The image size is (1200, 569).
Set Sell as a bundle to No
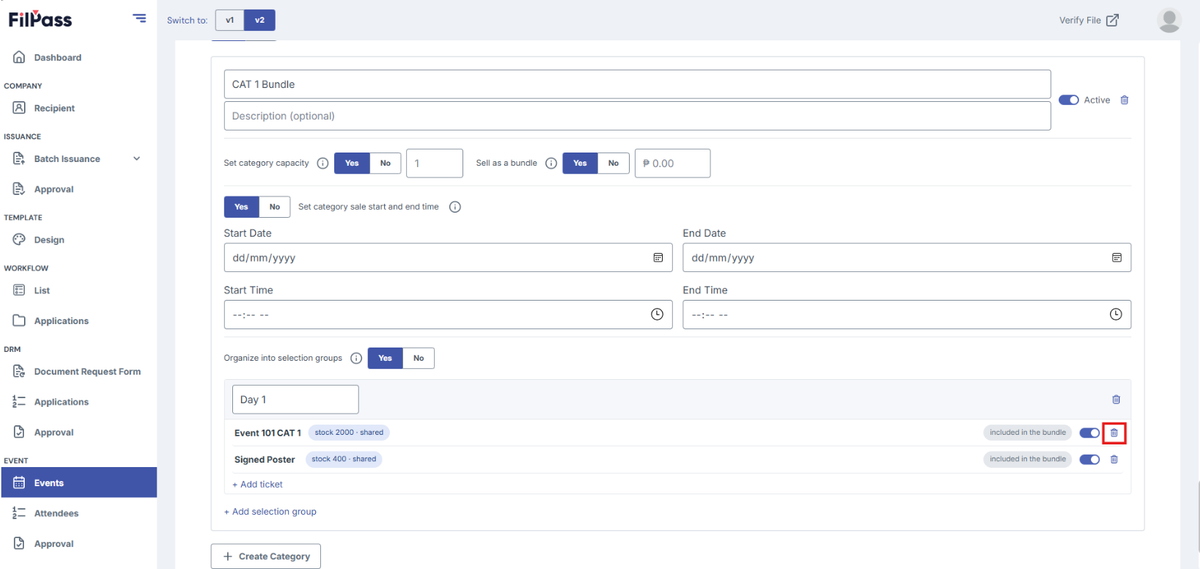point(613,163)
